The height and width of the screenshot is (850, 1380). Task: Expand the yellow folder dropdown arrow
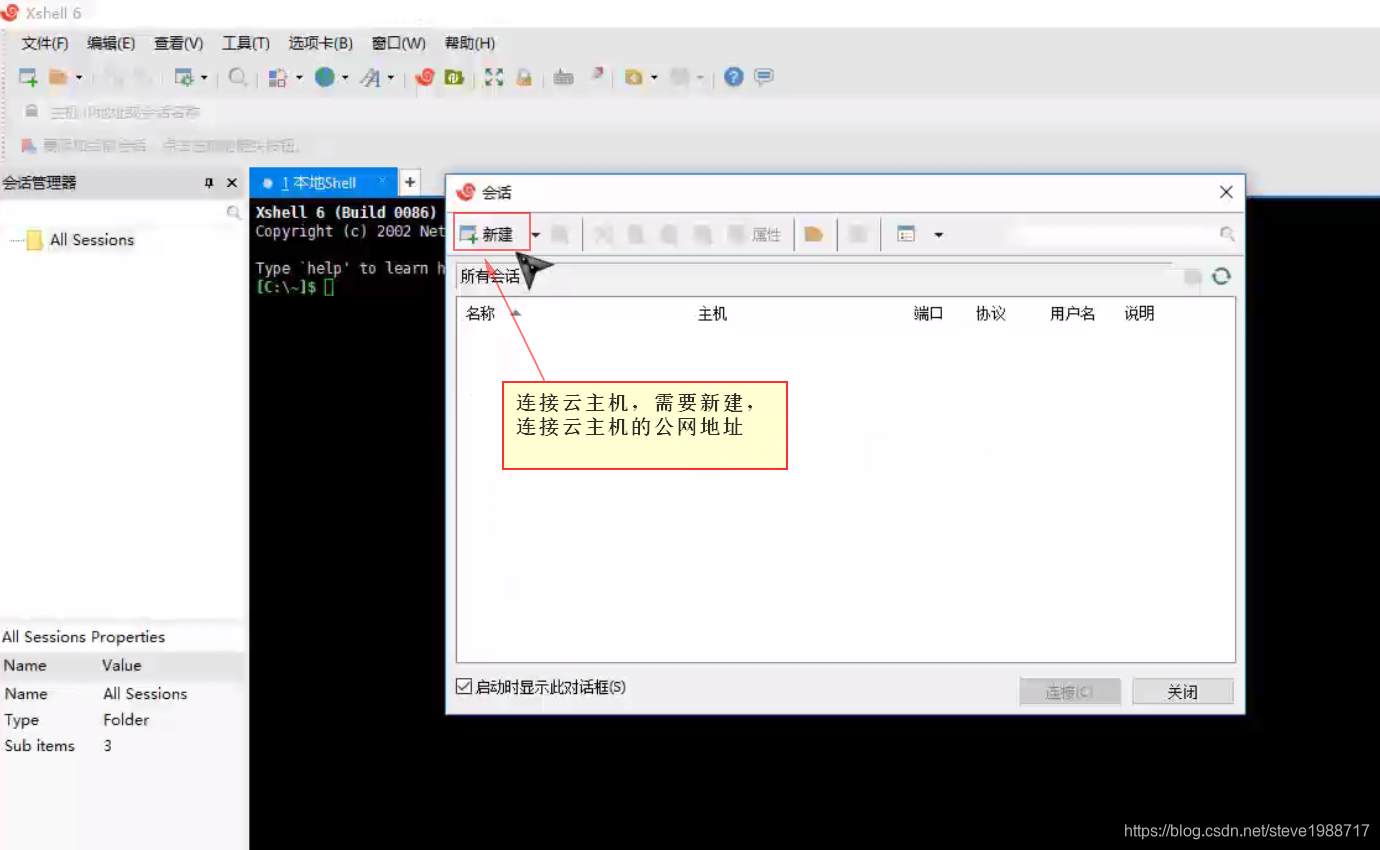point(654,78)
